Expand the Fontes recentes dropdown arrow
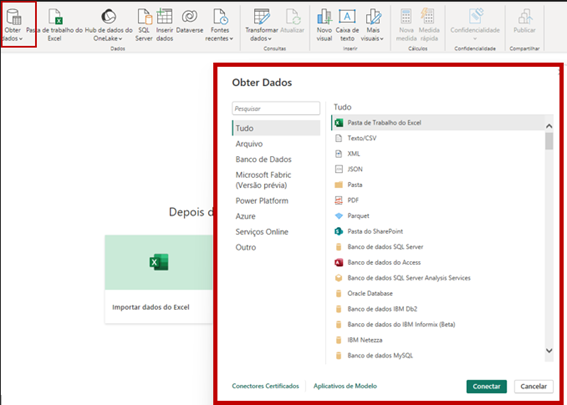This screenshot has width=567, height=405. (231, 39)
